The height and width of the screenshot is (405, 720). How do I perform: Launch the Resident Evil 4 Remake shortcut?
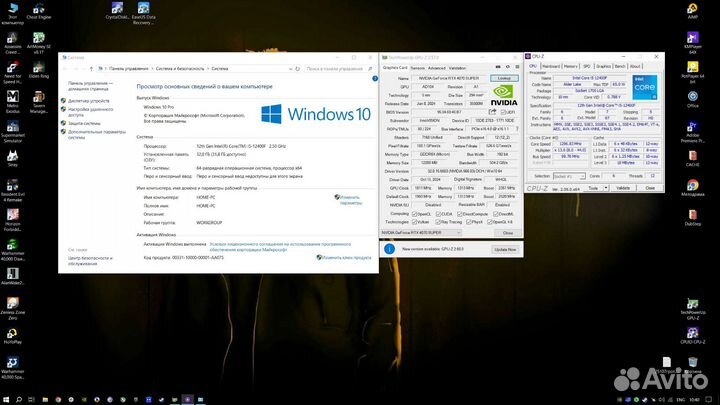click(x=12, y=191)
